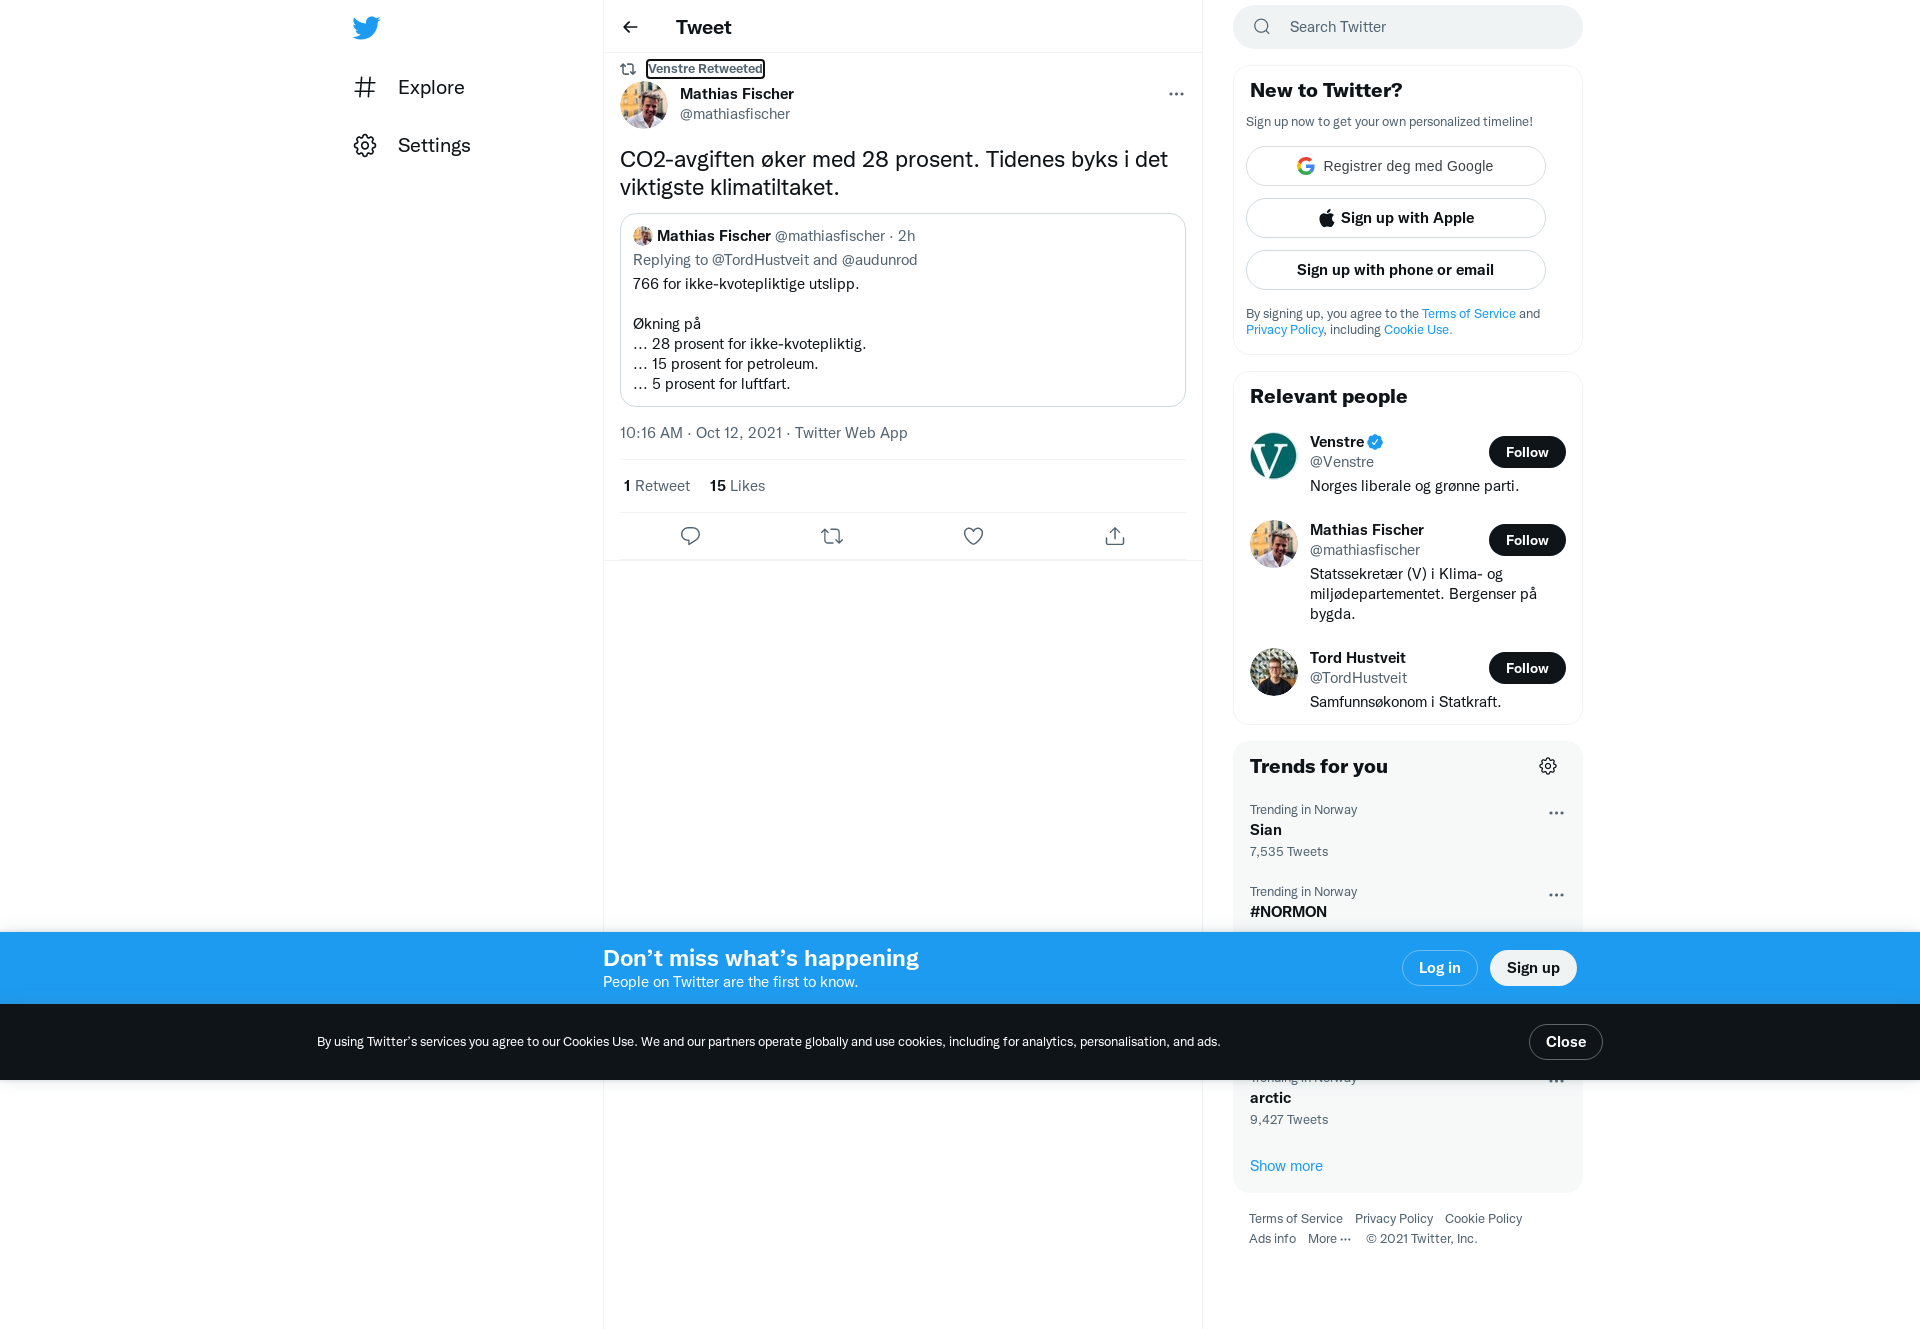Open Mathias Fischer's profile avatar
The width and height of the screenshot is (1920, 1329).
click(x=644, y=104)
